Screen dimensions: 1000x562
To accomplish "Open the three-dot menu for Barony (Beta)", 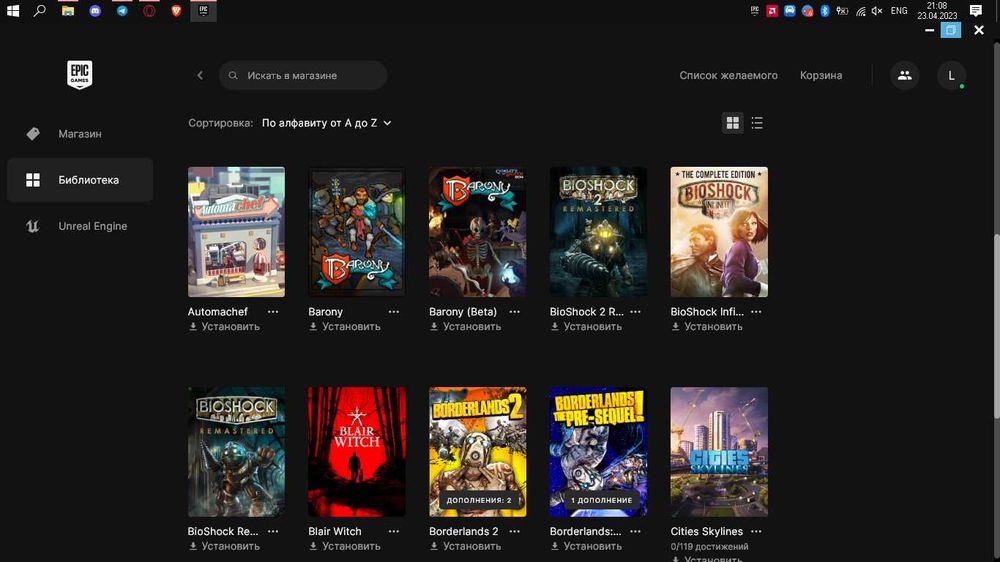I will click(x=515, y=312).
